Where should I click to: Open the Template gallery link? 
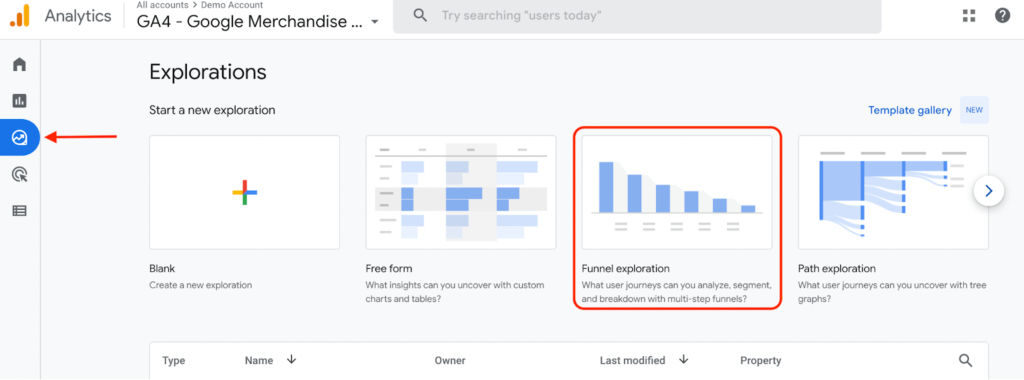910,110
